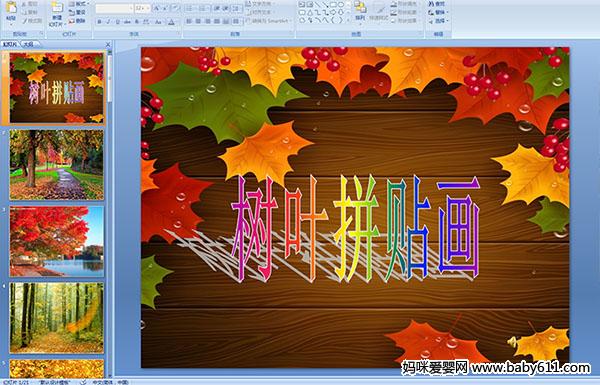Toggle Strikethrough formatting
This screenshot has width=600, height=385.
tap(127, 22)
